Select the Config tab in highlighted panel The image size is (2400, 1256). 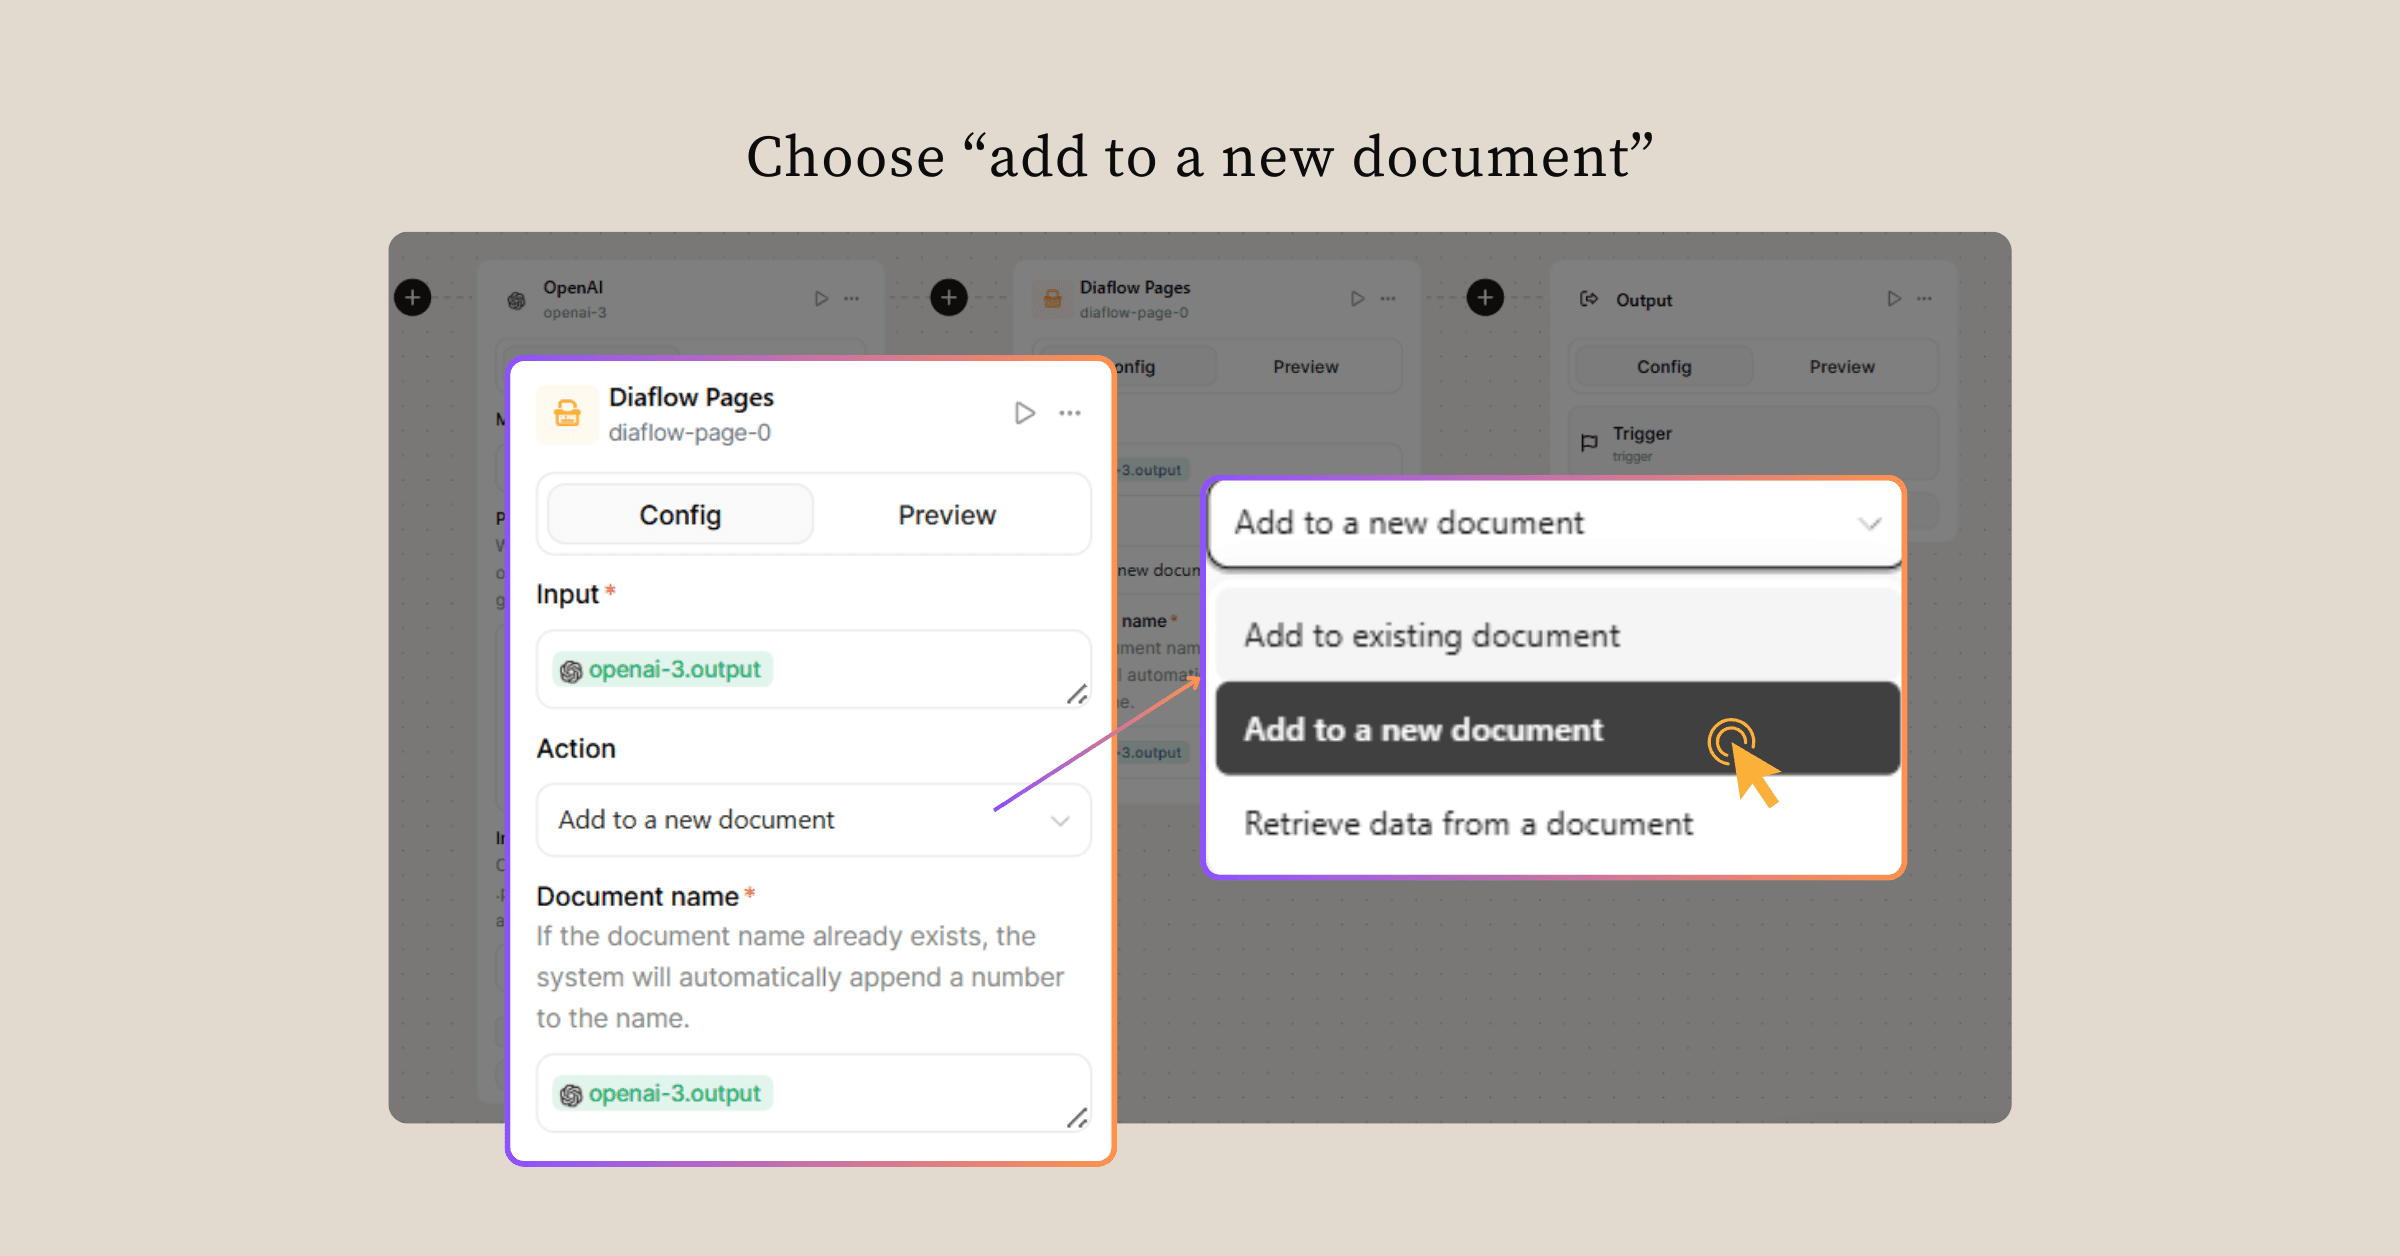(680, 515)
